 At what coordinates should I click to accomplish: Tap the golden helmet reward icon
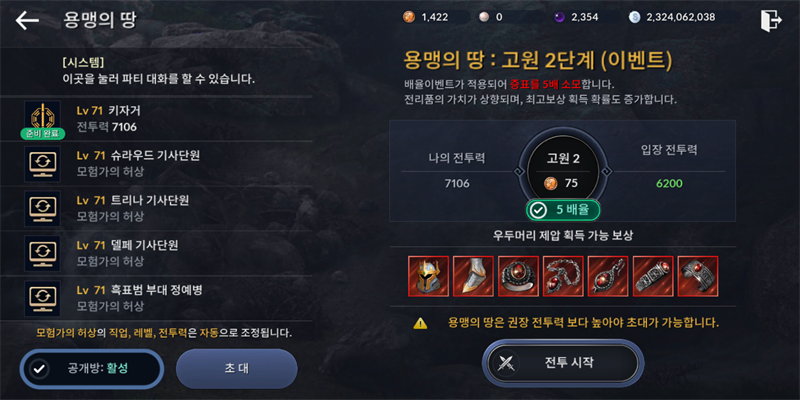[429, 276]
